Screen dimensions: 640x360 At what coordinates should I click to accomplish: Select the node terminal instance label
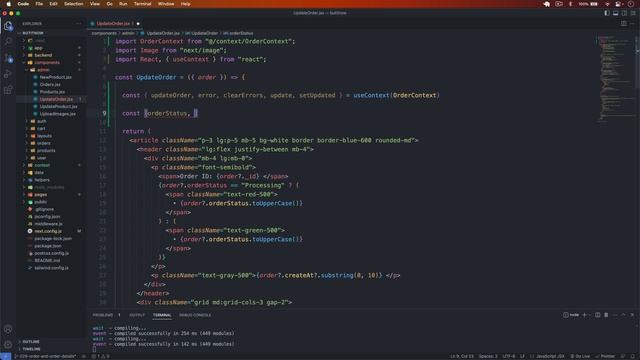pyautogui.click(x=571, y=315)
